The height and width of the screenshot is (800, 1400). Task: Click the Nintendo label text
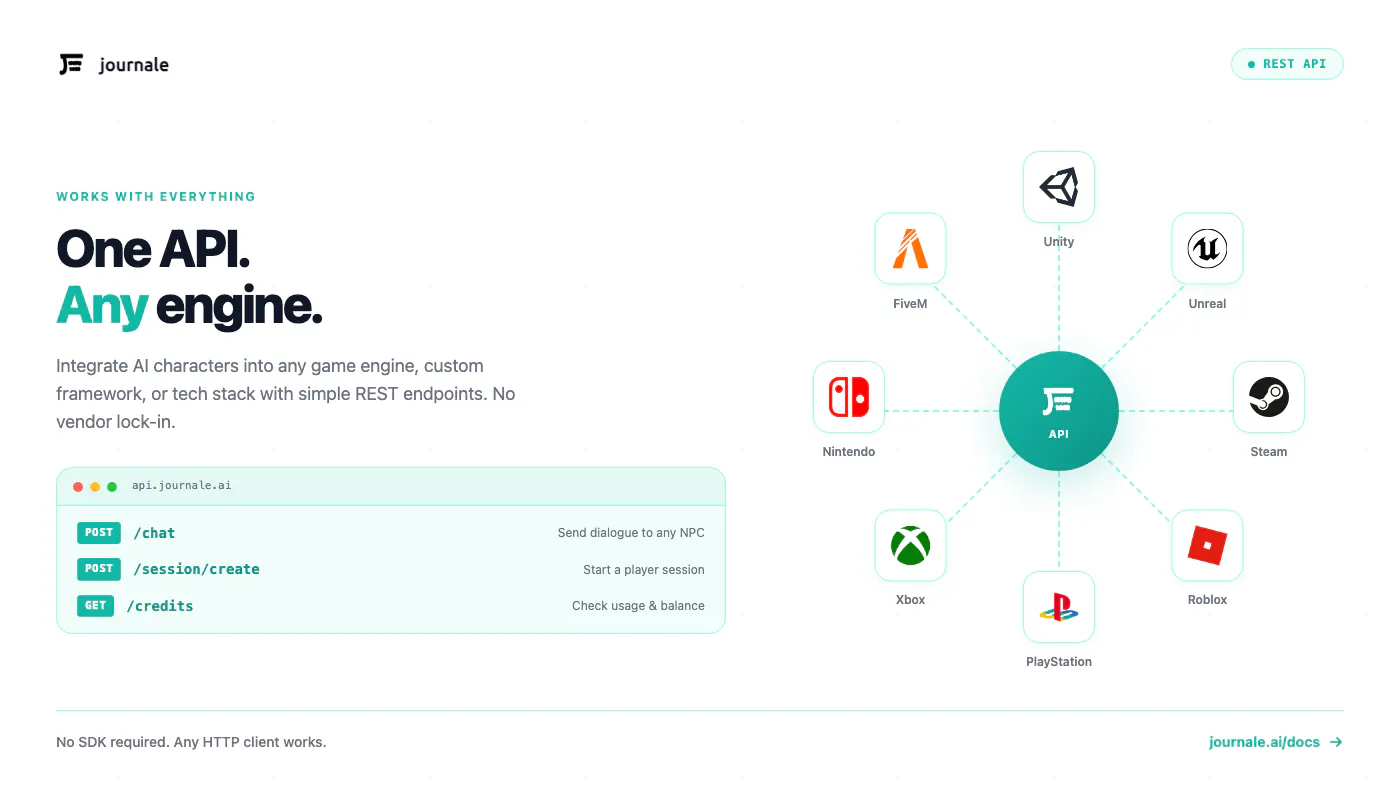click(x=849, y=452)
